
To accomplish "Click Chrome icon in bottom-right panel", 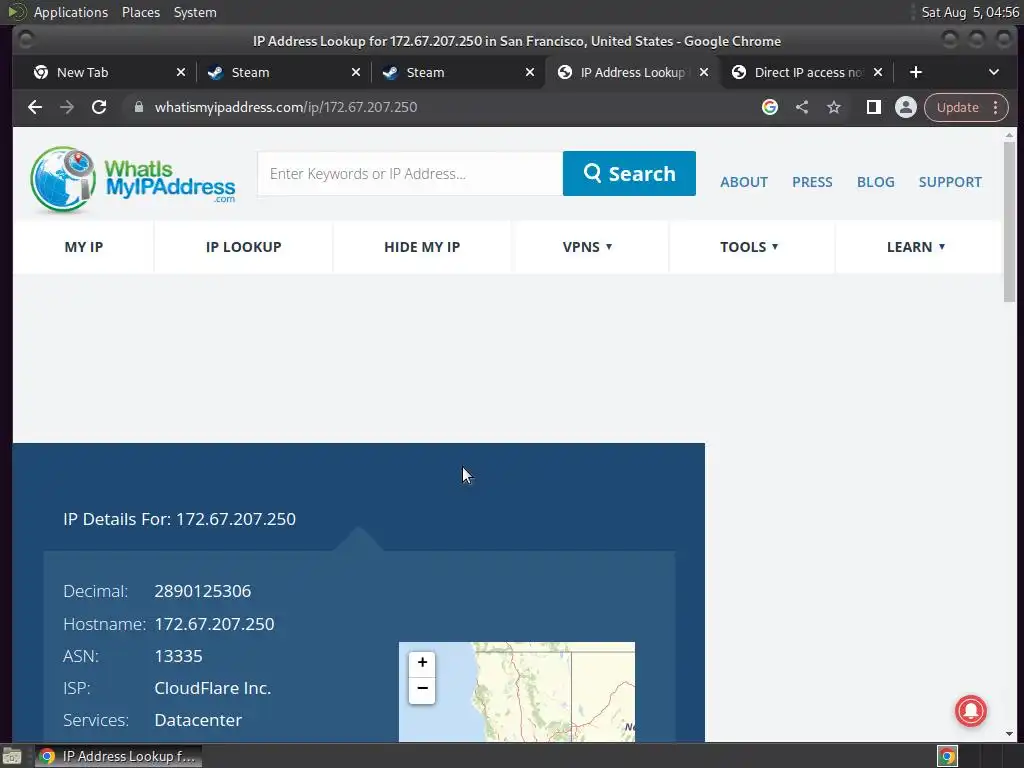I will point(947,756).
